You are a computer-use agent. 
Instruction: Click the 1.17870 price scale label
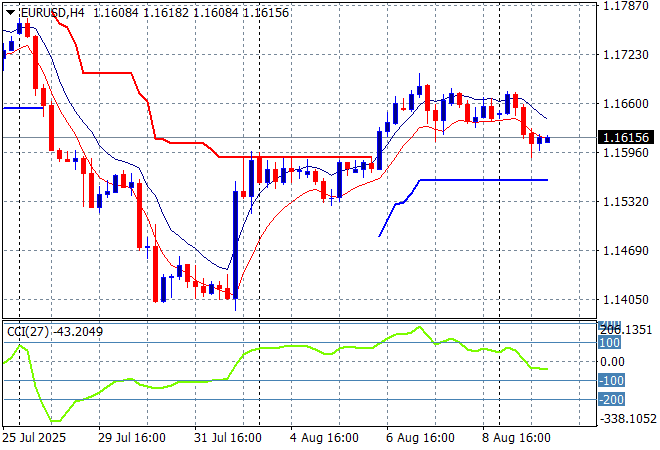[x=626, y=5]
